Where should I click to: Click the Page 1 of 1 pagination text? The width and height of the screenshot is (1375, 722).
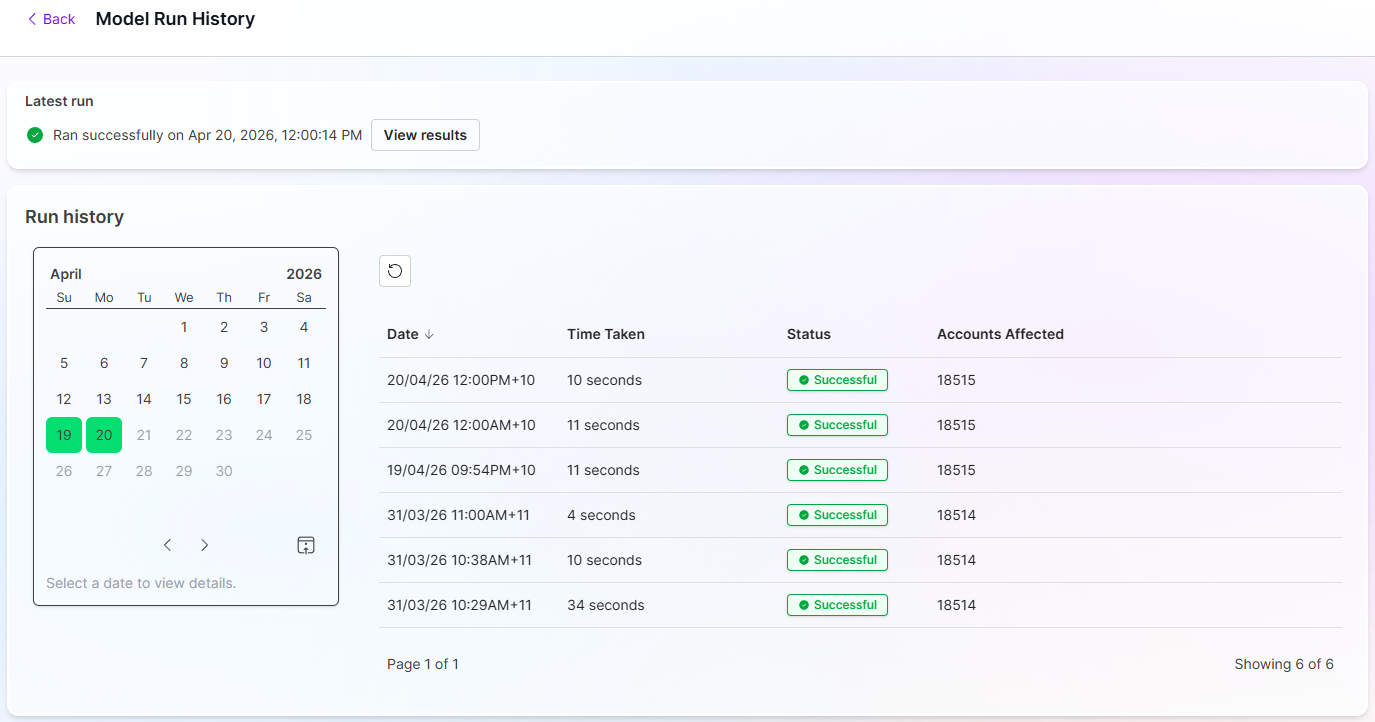pyautogui.click(x=422, y=663)
